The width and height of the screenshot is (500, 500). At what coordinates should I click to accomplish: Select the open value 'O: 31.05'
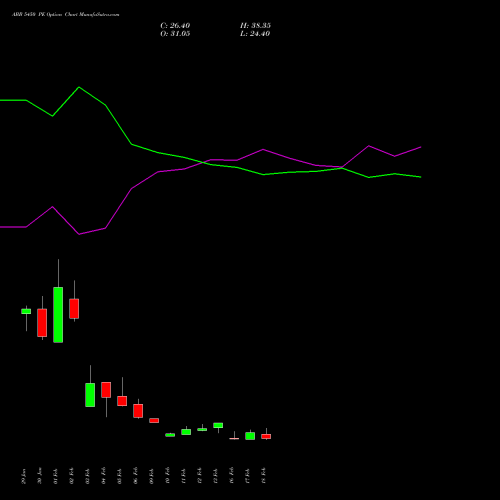coord(175,34)
